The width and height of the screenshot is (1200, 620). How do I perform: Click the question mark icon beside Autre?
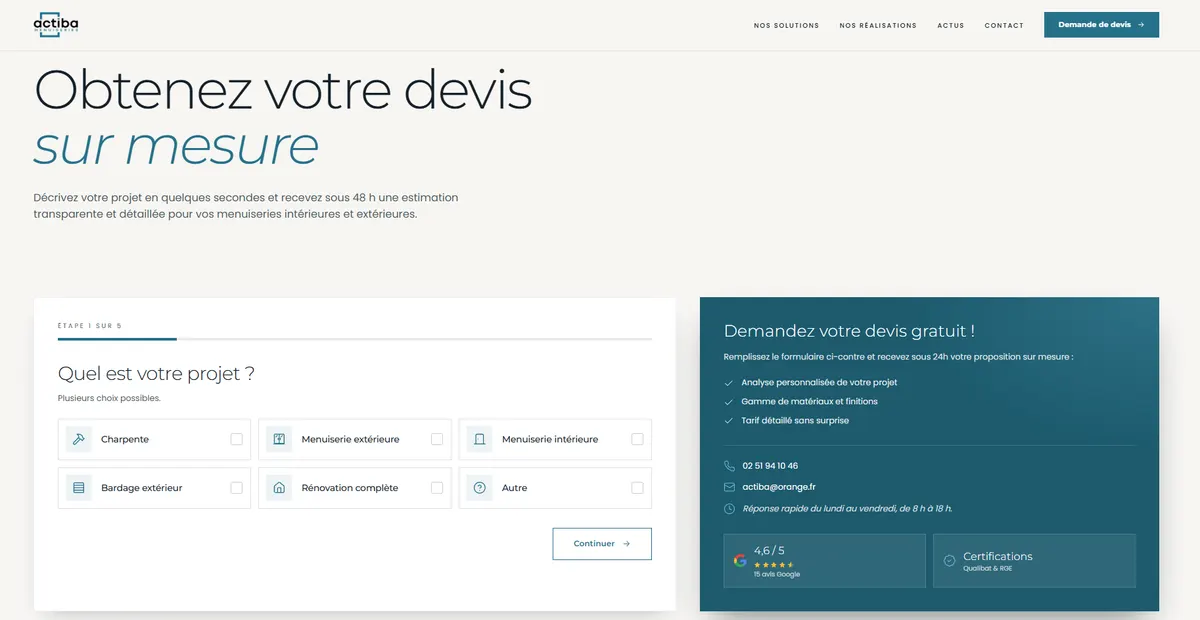coord(479,488)
